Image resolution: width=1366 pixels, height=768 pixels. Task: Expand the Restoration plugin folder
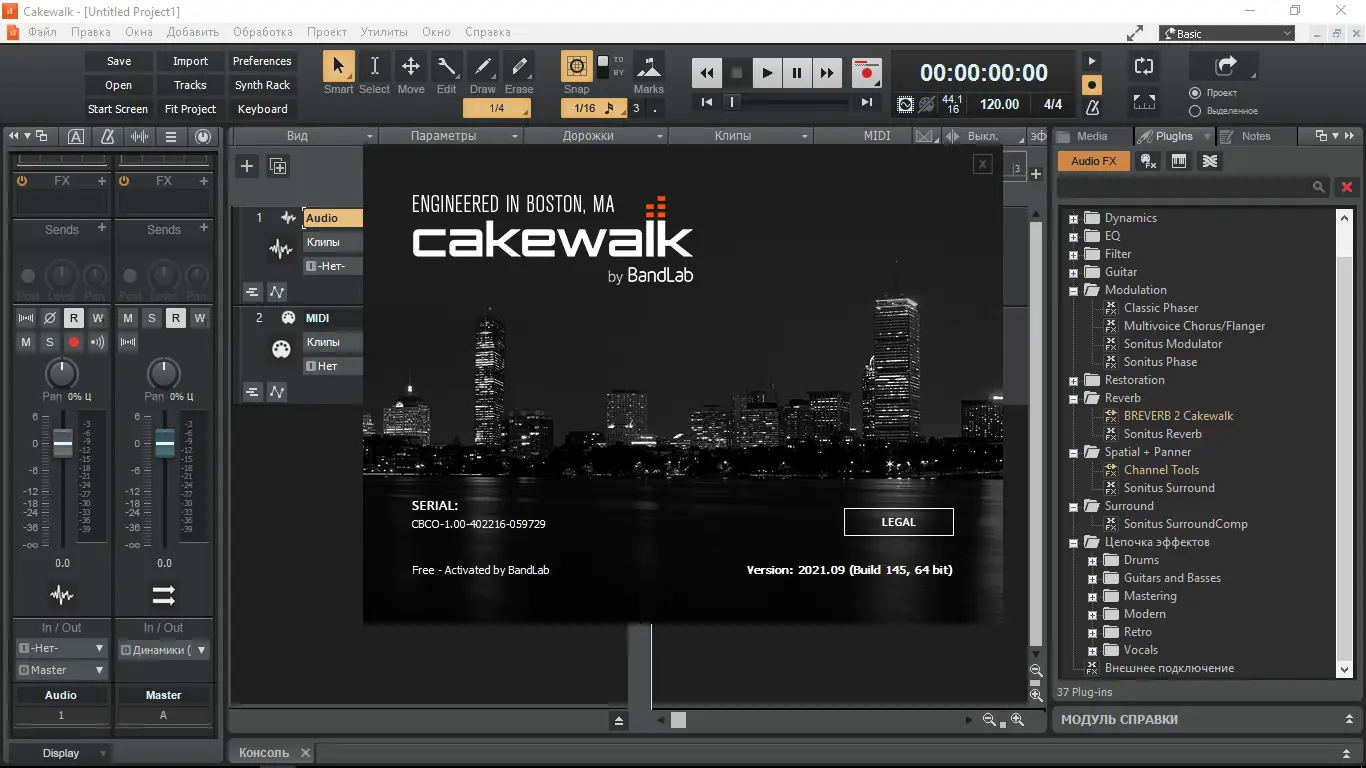click(1074, 380)
